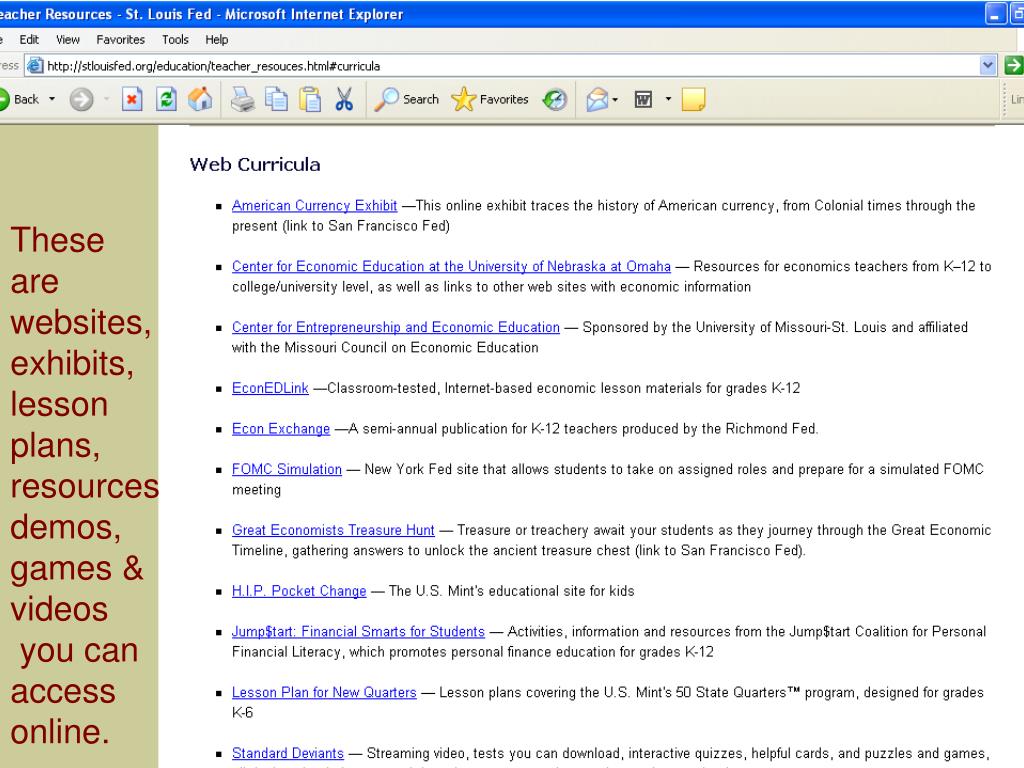
Task: Click the Edit with Word icon
Action: click(x=643, y=99)
